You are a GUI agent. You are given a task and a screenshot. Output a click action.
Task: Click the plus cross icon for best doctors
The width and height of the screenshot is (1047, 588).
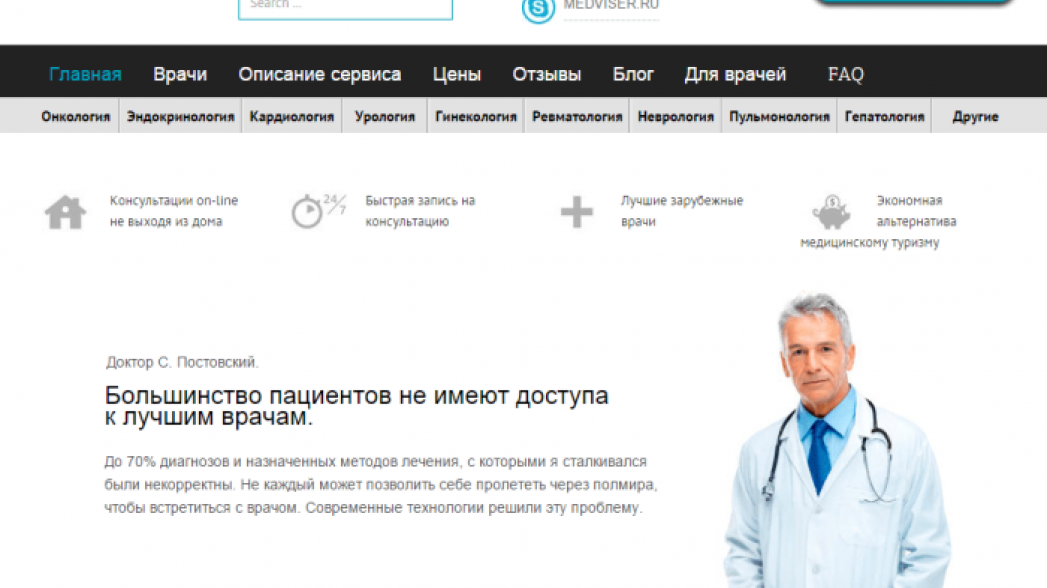[576, 212]
